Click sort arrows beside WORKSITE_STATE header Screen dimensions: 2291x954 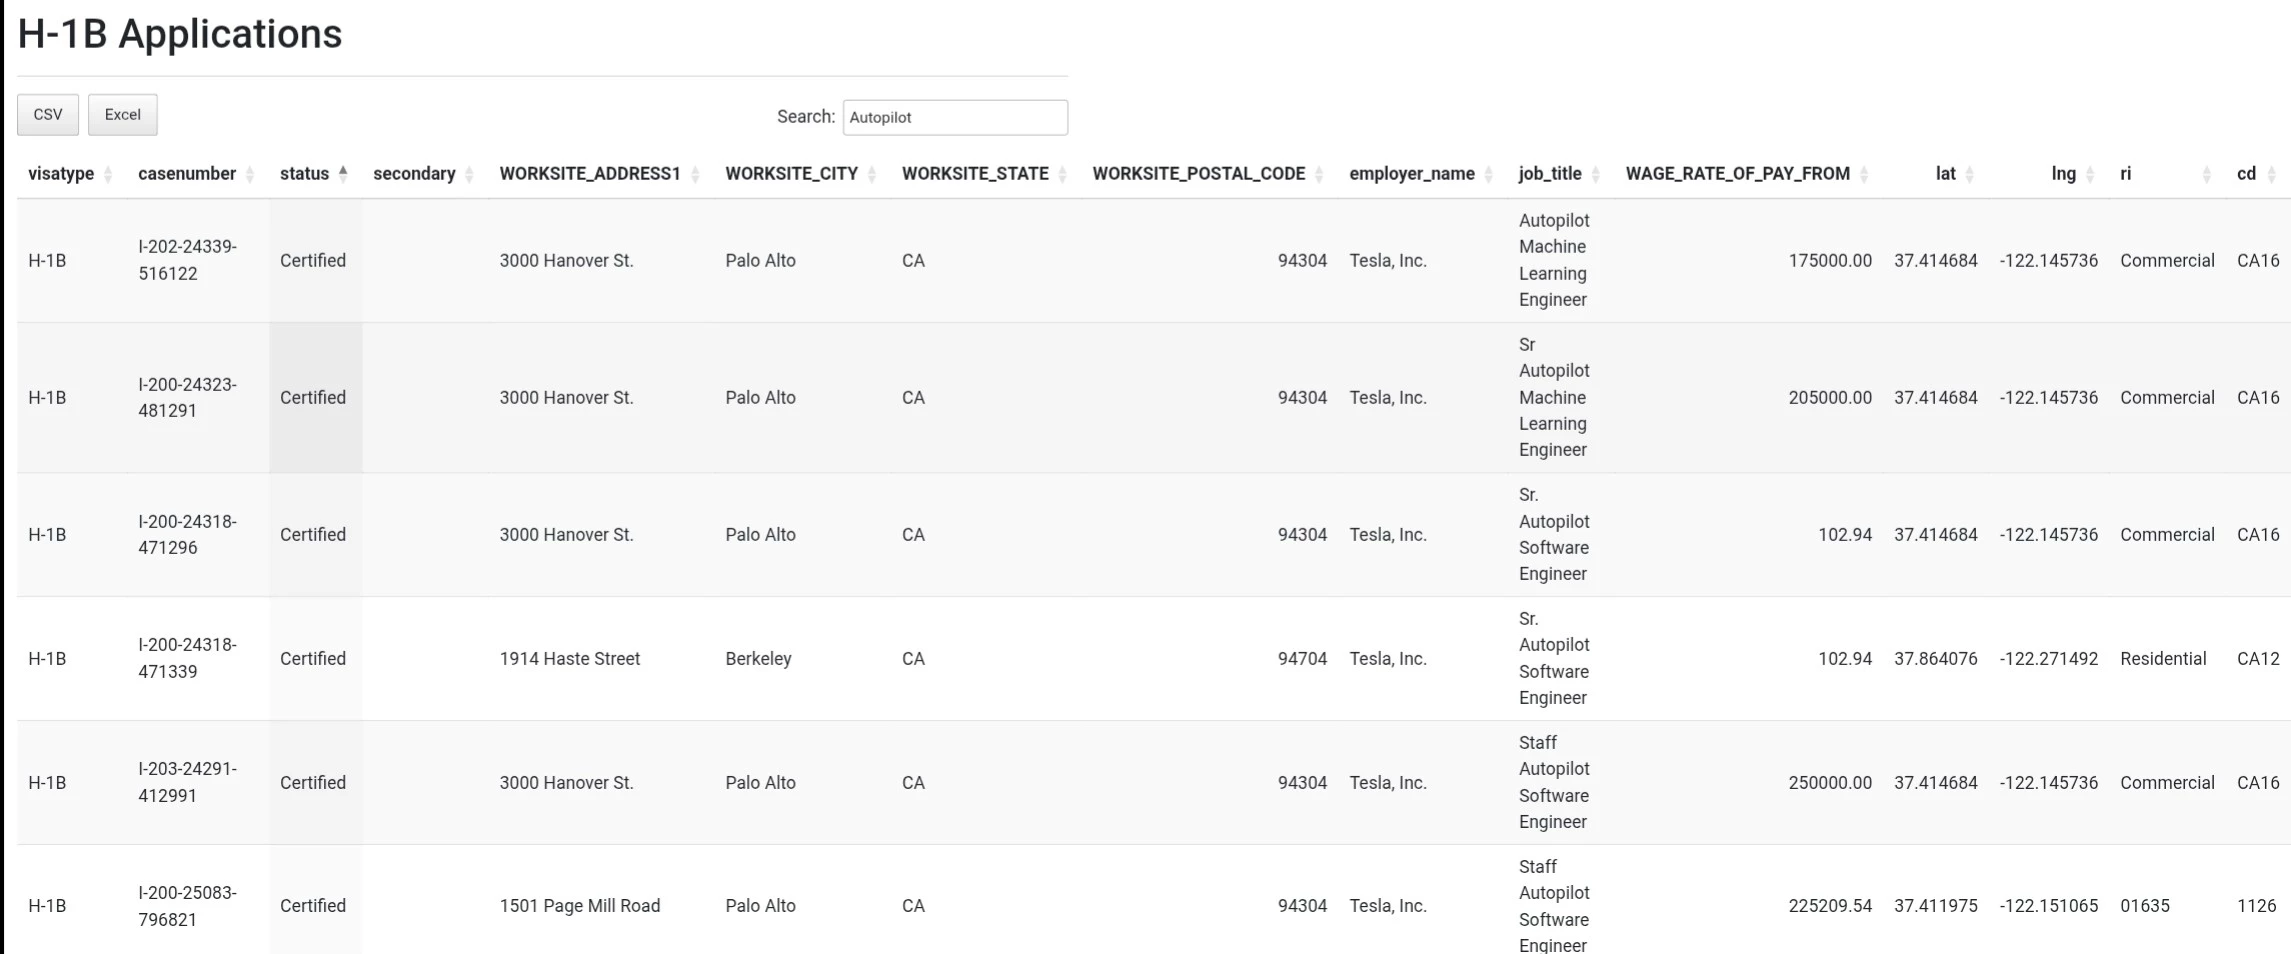(1062, 174)
